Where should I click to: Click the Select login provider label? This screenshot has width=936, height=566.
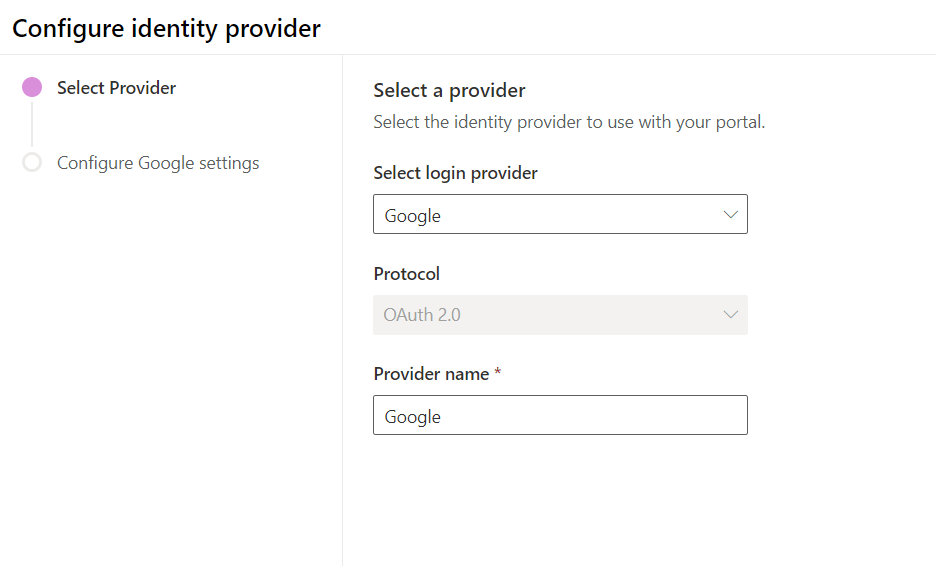455,173
